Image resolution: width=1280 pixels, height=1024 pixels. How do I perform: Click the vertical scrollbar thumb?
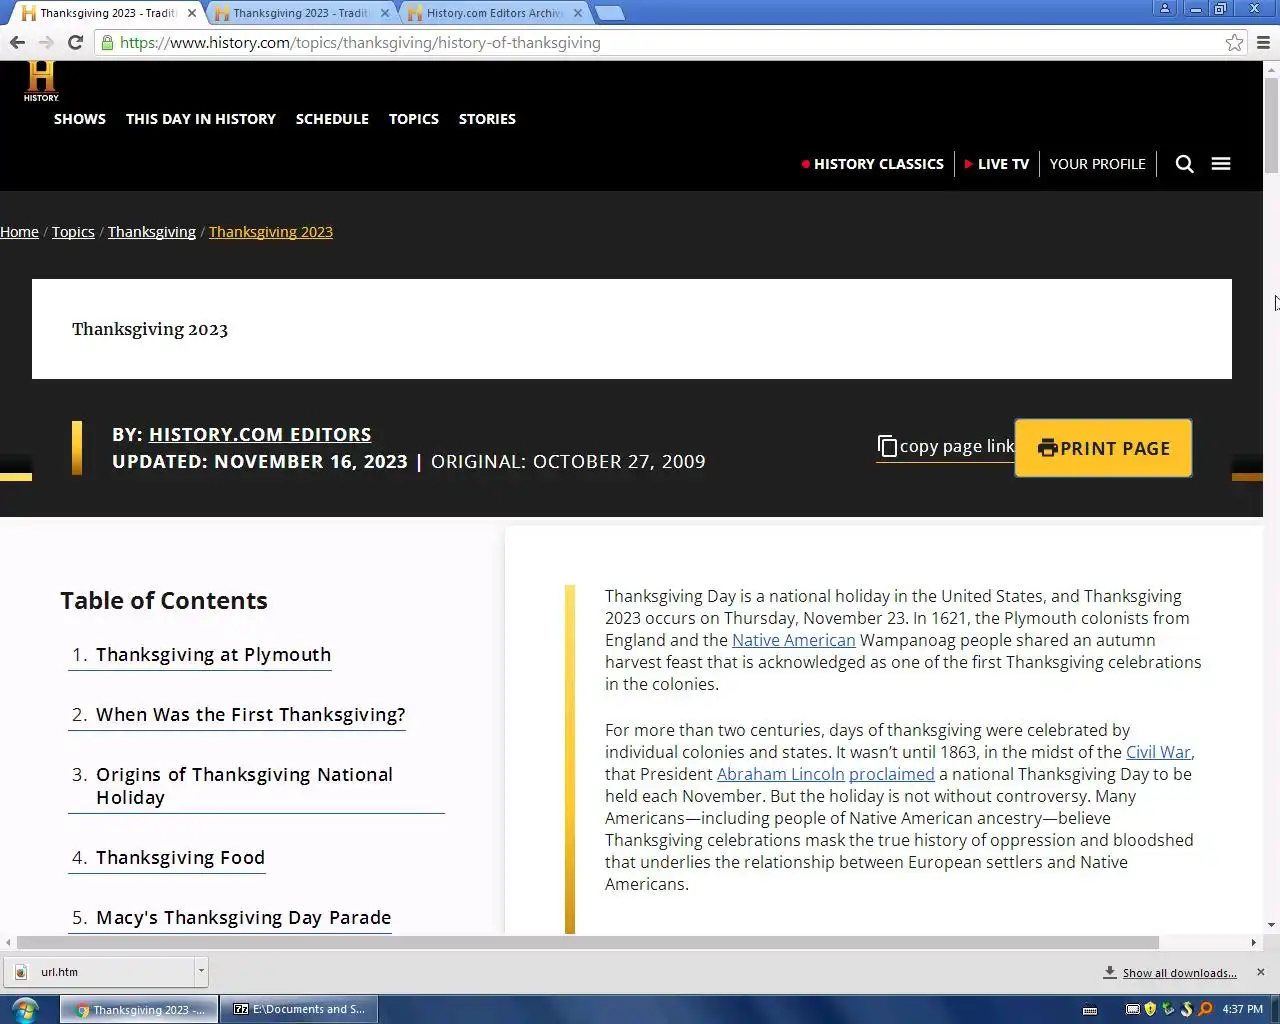[x=1271, y=125]
